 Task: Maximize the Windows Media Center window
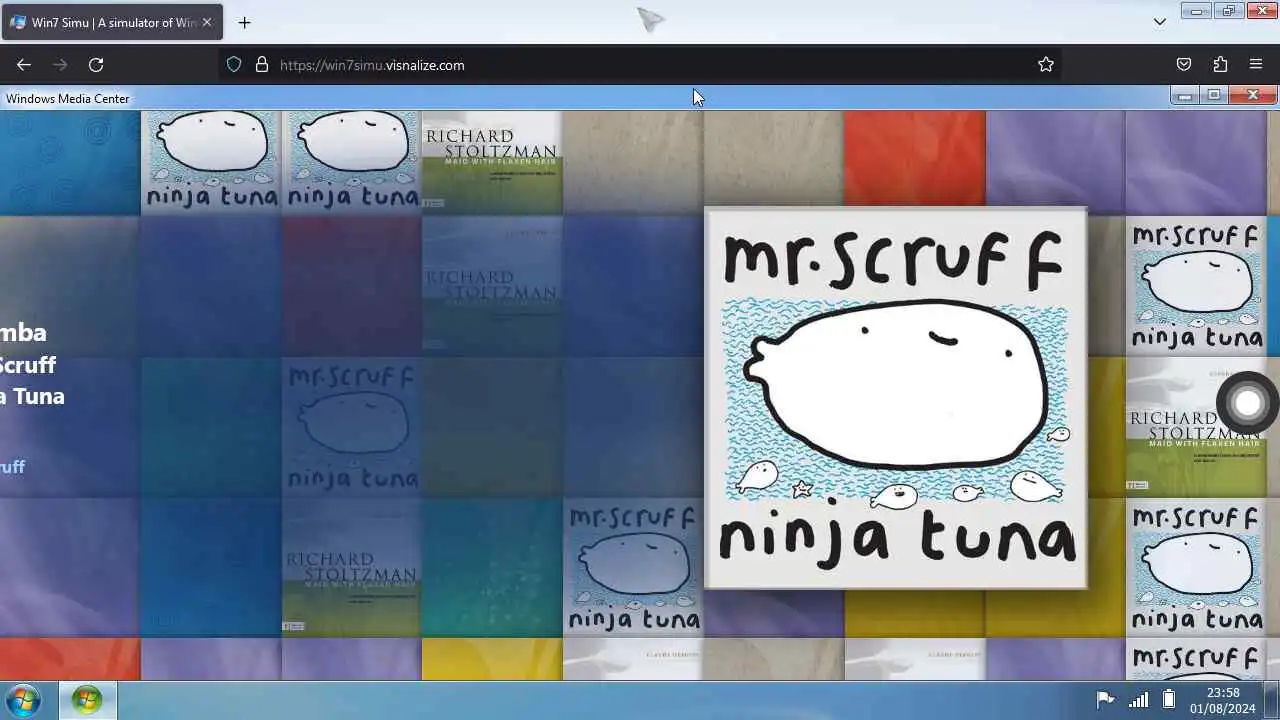click(x=1214, y=96)
